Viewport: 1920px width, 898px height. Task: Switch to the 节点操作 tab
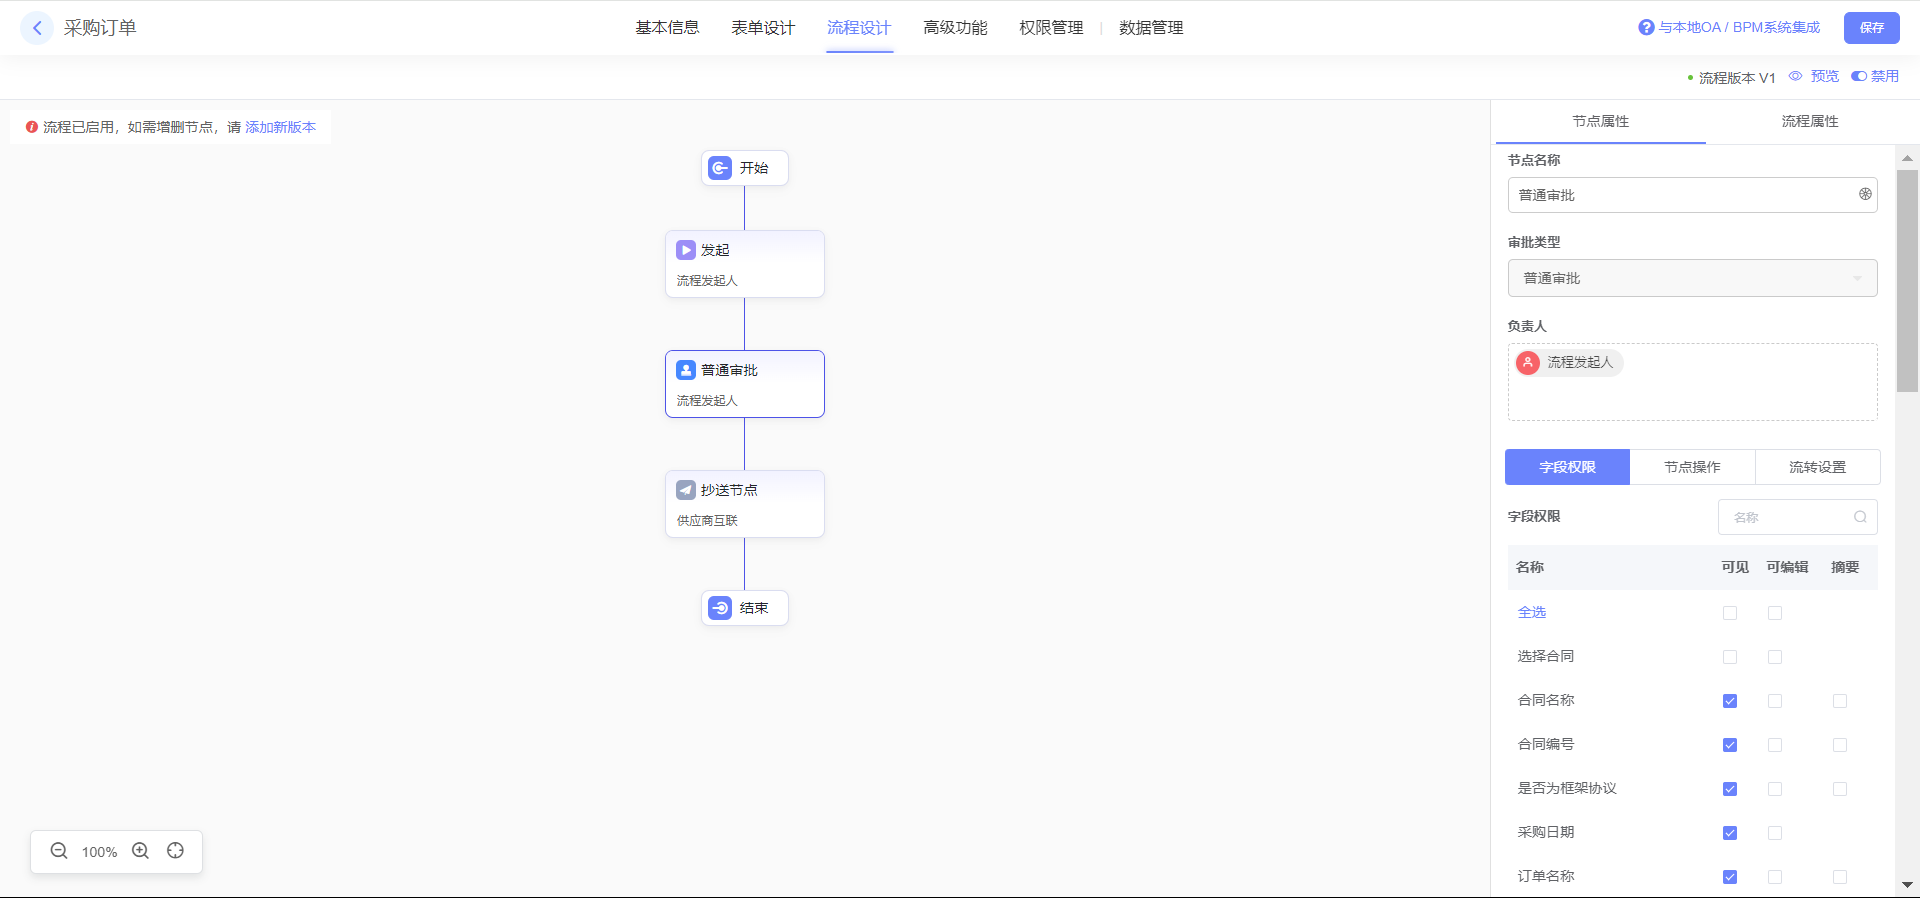1692,467
